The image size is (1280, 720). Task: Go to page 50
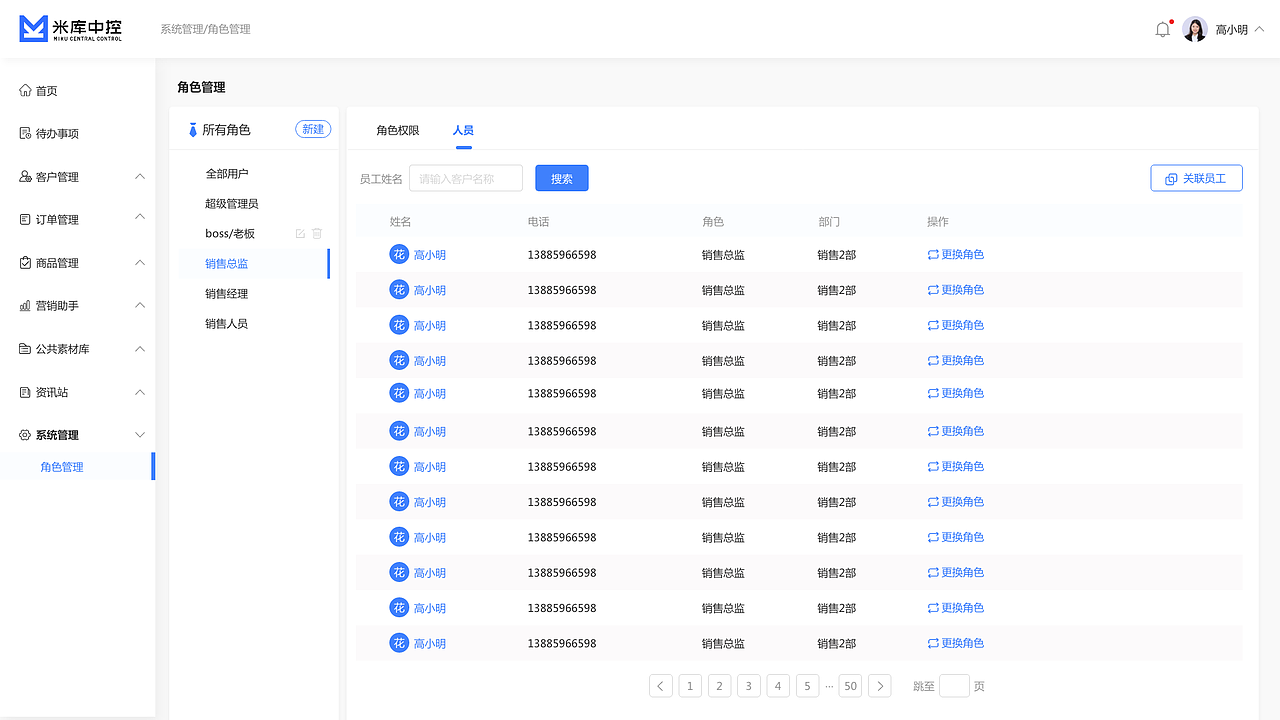(x=850, y=686)
